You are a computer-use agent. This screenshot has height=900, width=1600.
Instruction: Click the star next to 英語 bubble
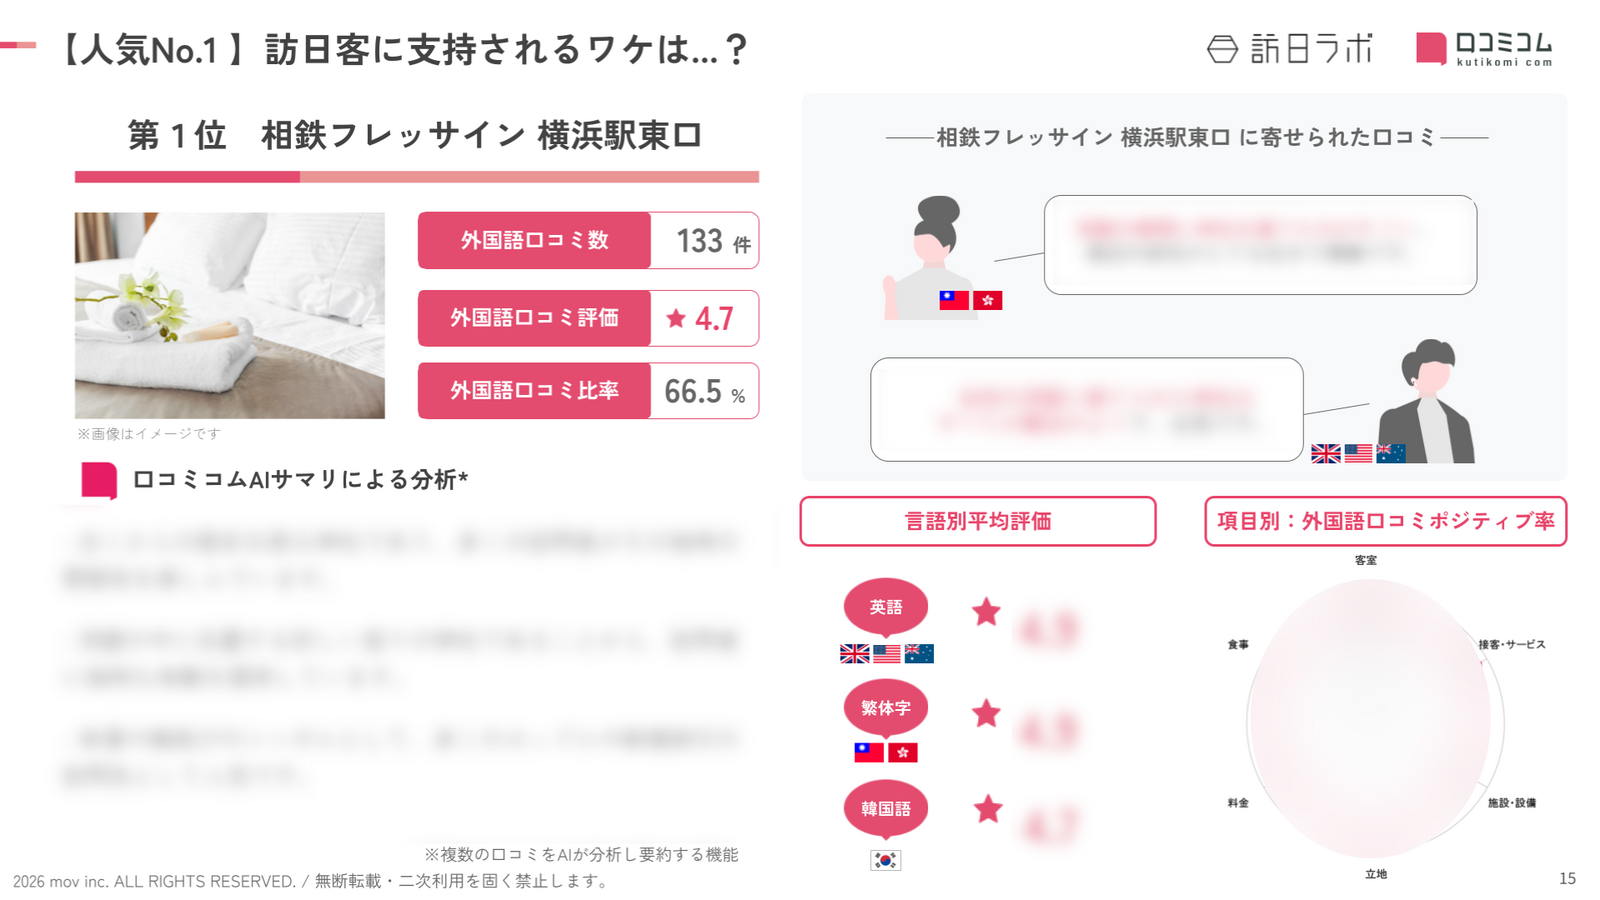986,612
